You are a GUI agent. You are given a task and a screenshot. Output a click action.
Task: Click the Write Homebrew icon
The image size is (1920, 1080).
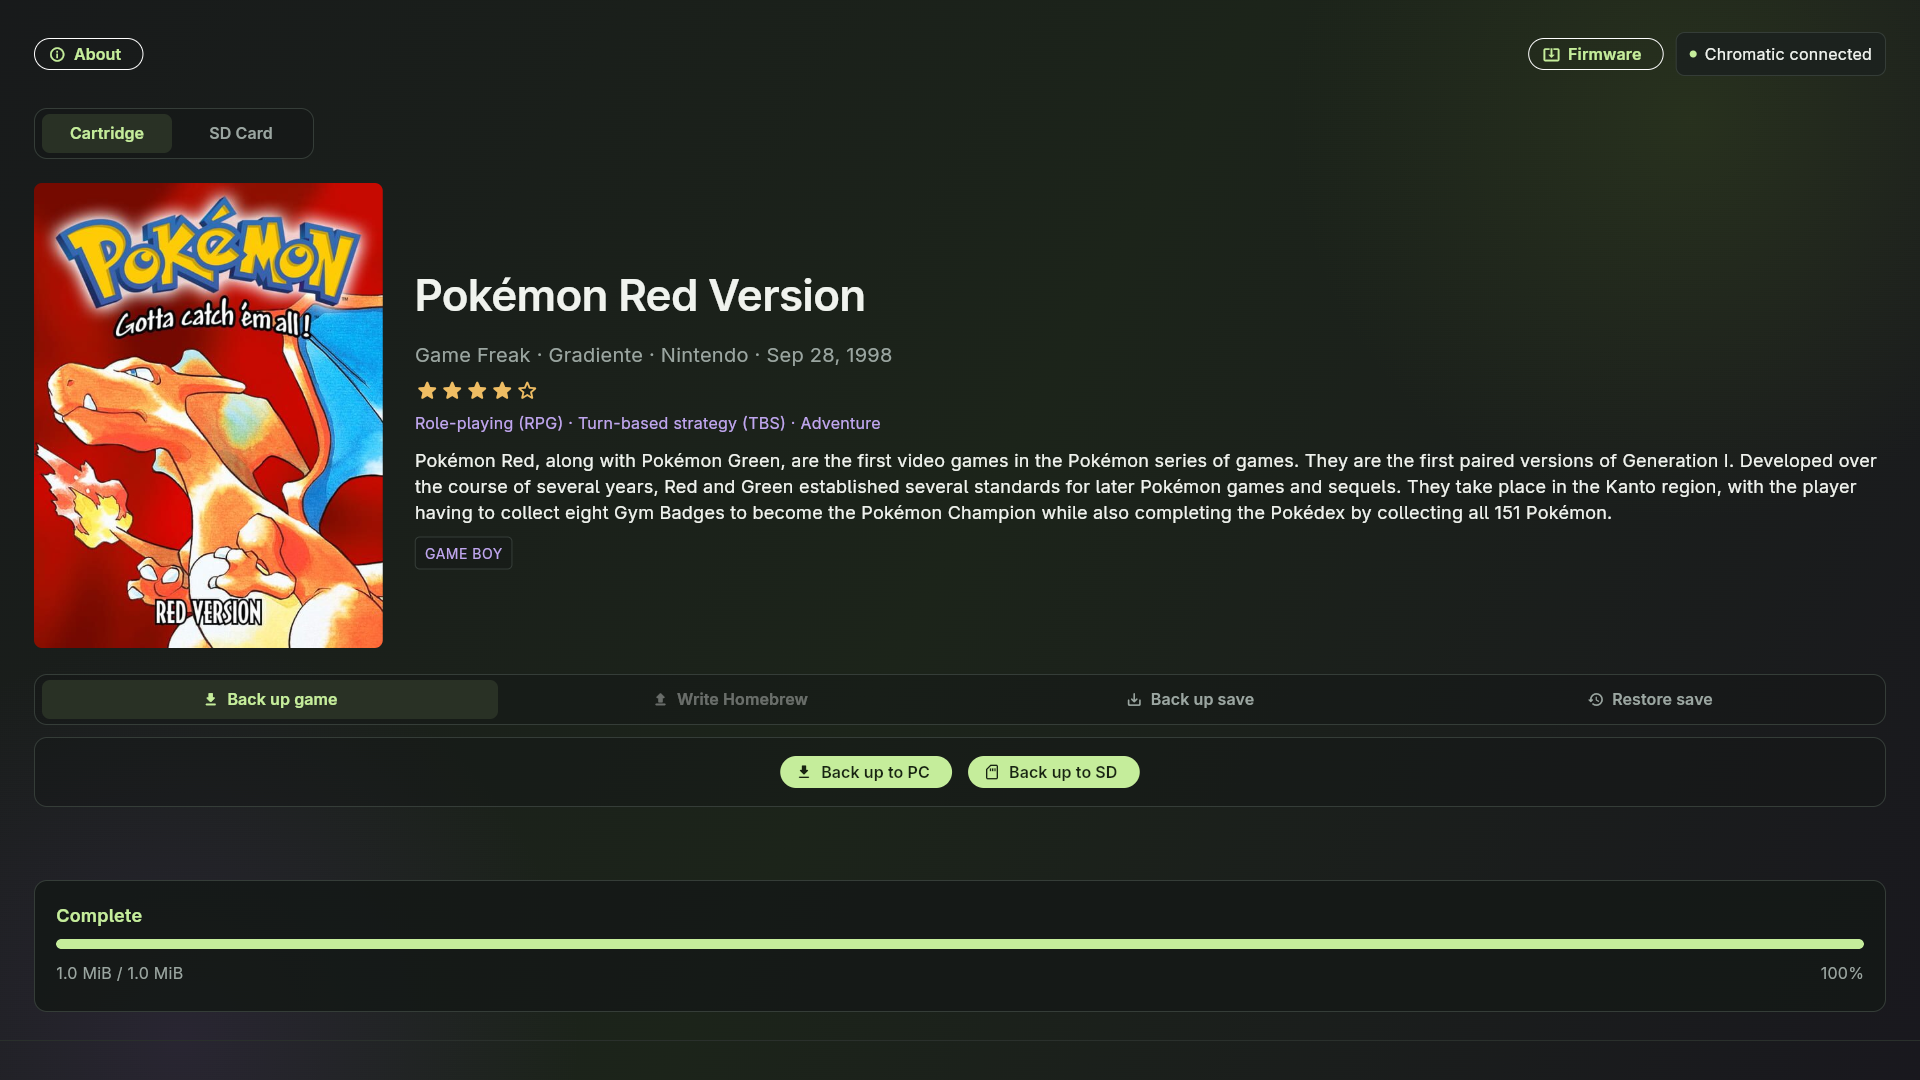660,699
